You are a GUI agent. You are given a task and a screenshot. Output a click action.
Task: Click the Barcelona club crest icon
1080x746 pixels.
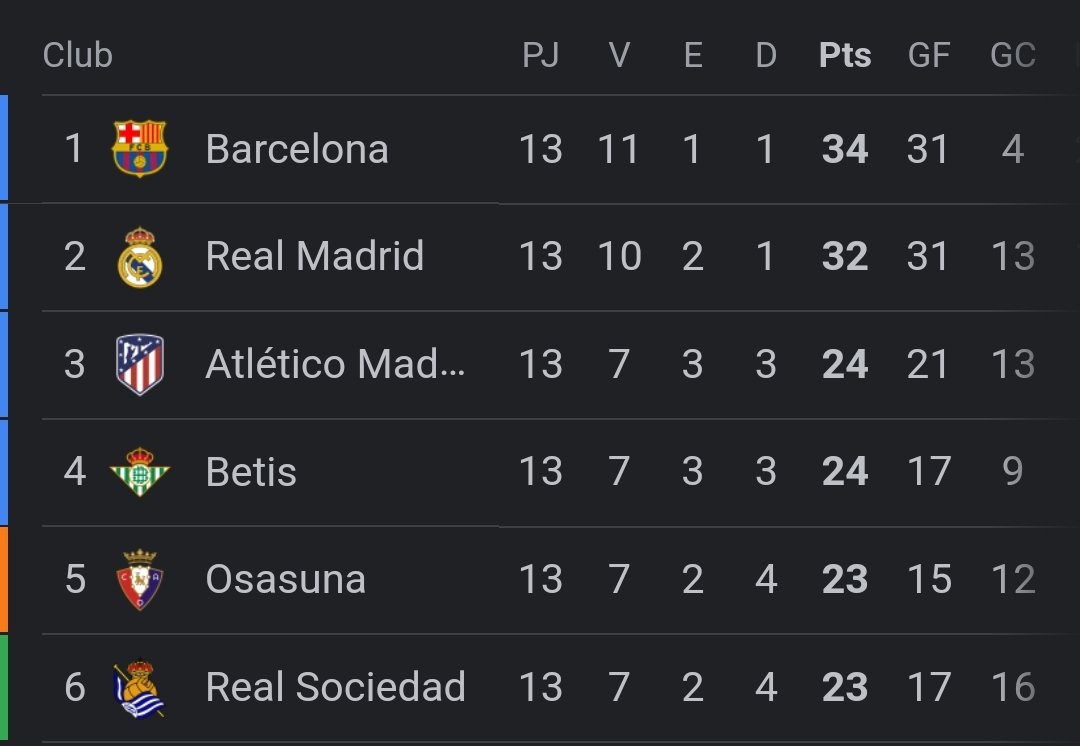(140, 149)
